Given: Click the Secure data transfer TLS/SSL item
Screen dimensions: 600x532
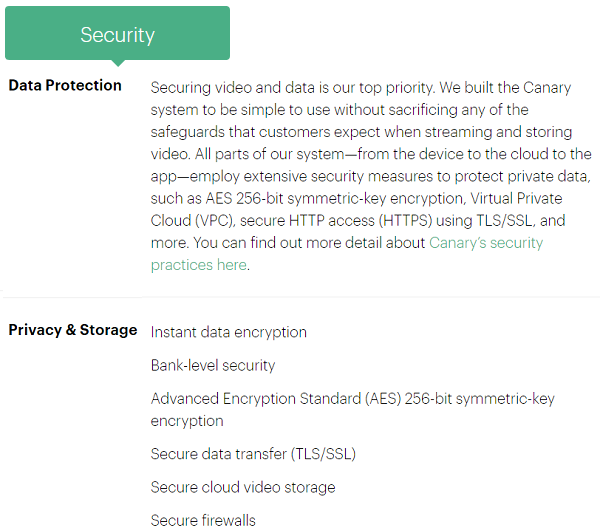Looking at the screenshot, I should tap(253, 454).
